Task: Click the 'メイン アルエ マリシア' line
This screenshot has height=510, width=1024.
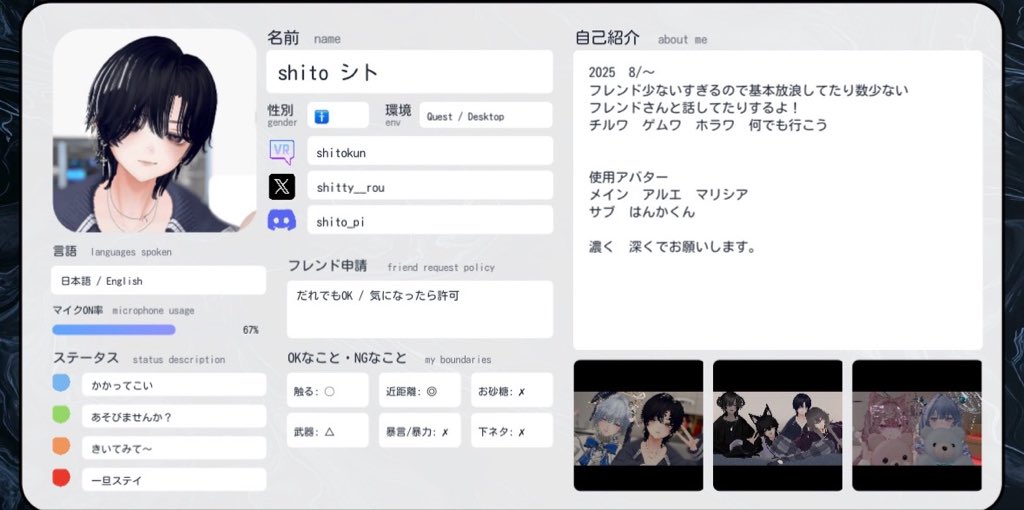Action: [x=669, y=195]
